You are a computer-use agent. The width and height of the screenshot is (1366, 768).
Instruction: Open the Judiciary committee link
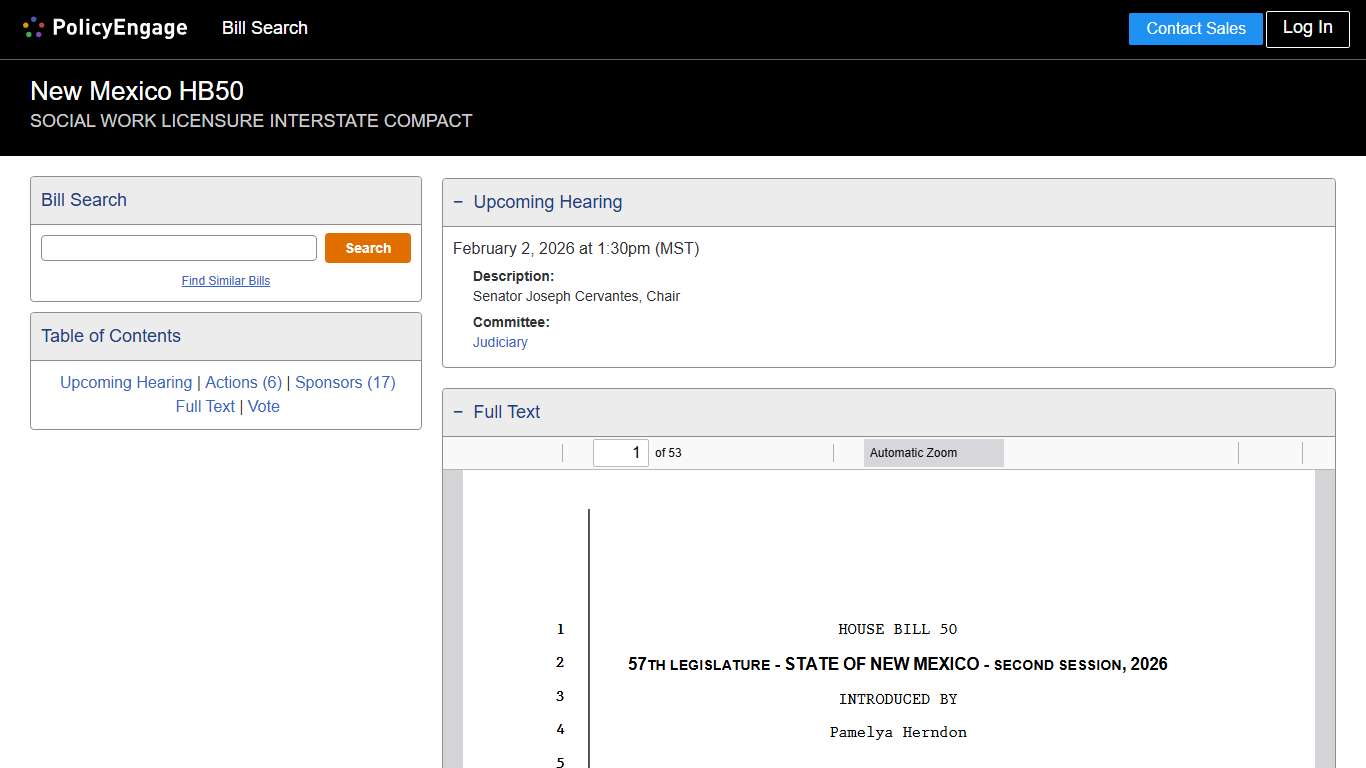click(x=500, y=342)
